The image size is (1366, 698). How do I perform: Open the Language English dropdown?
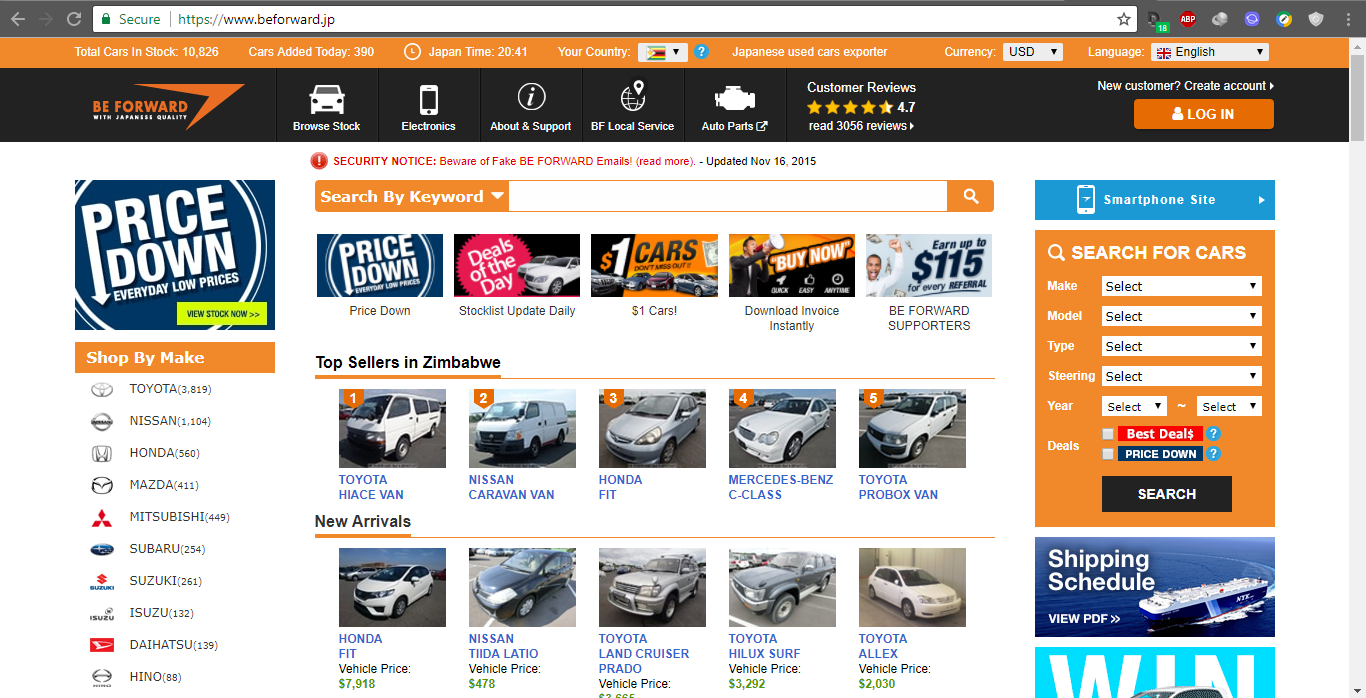click(x=1210, y=52)
